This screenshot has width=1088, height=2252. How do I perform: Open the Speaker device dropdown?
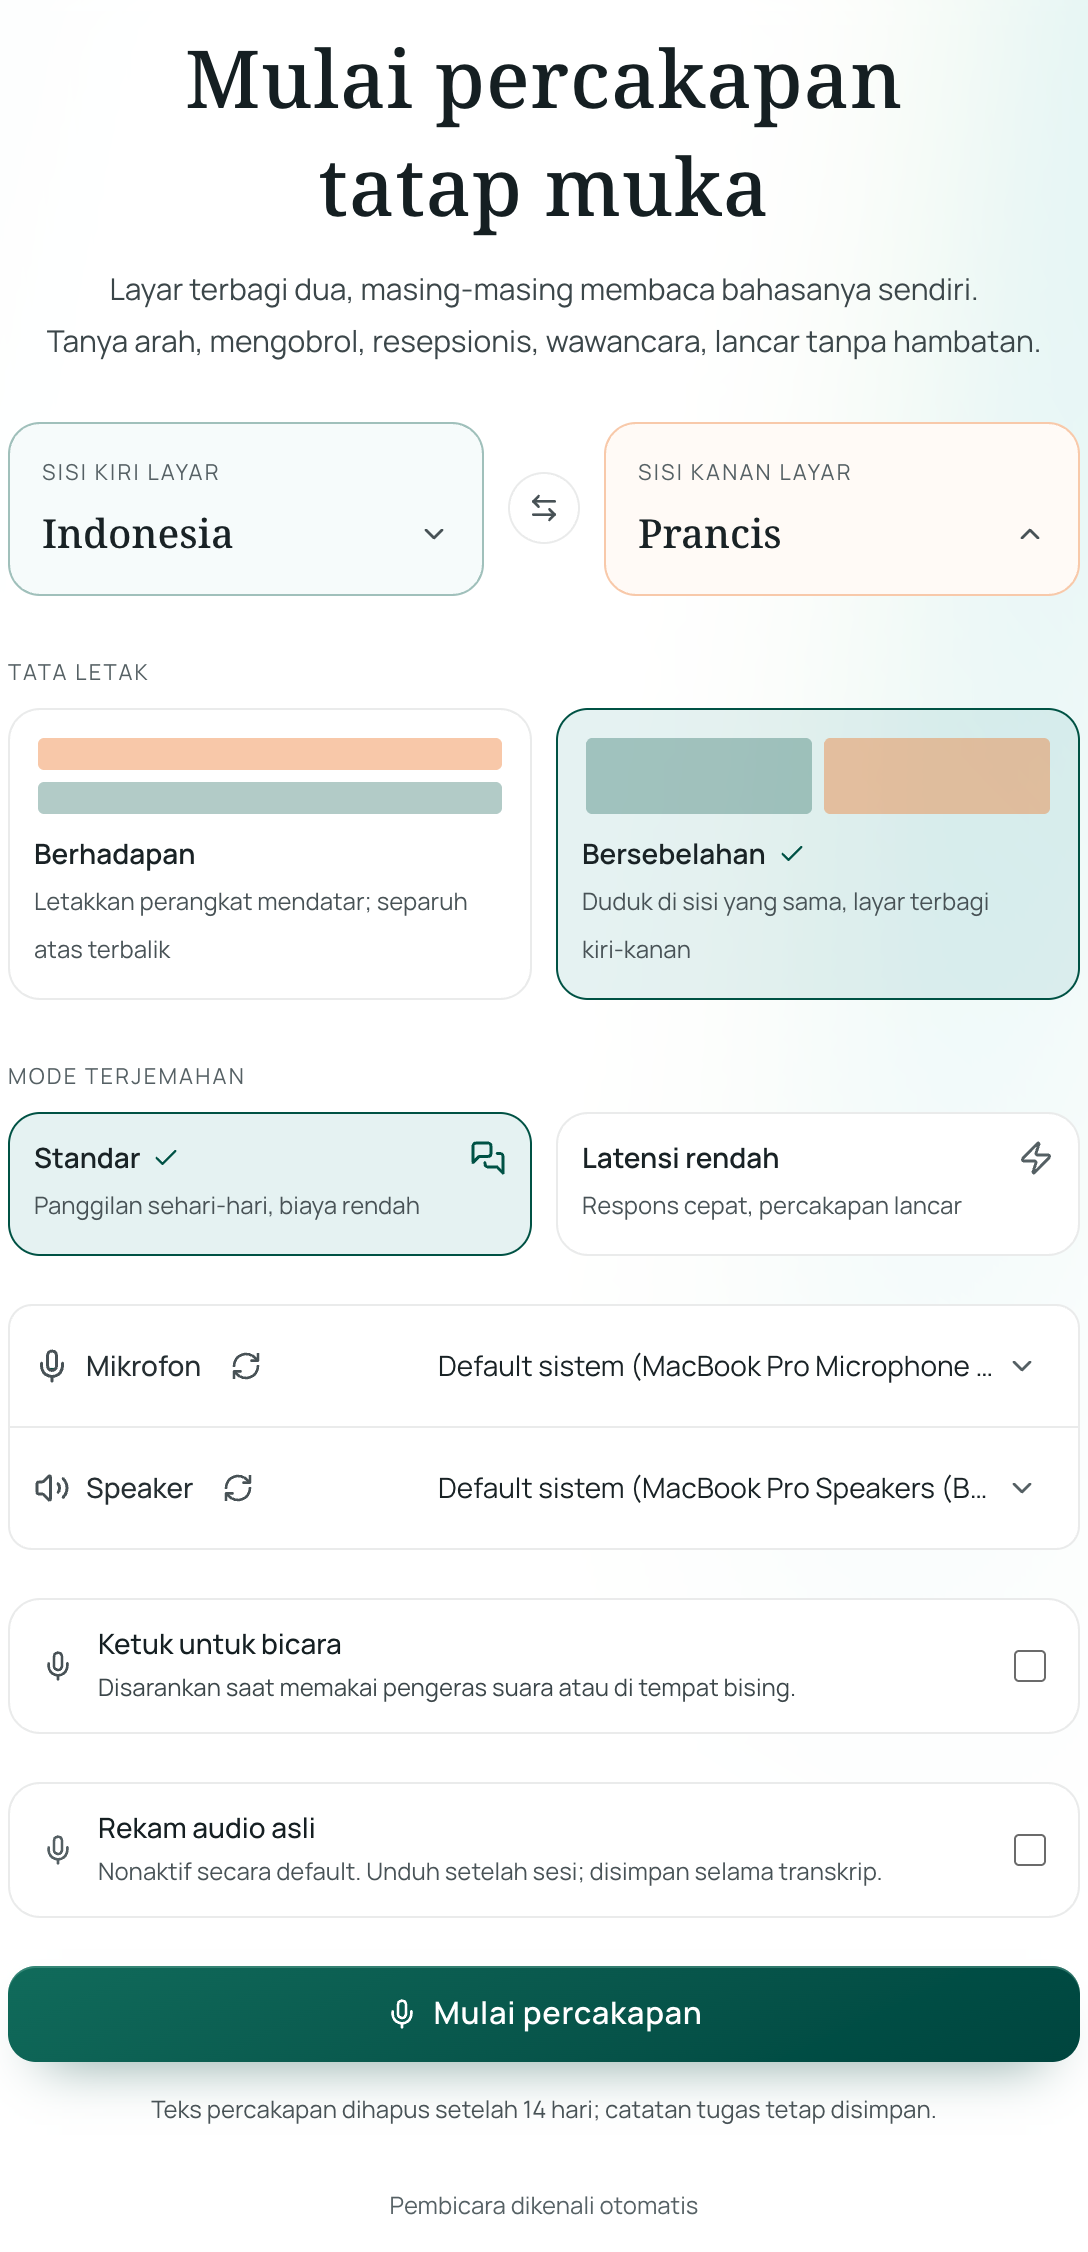coord(736,1488)
